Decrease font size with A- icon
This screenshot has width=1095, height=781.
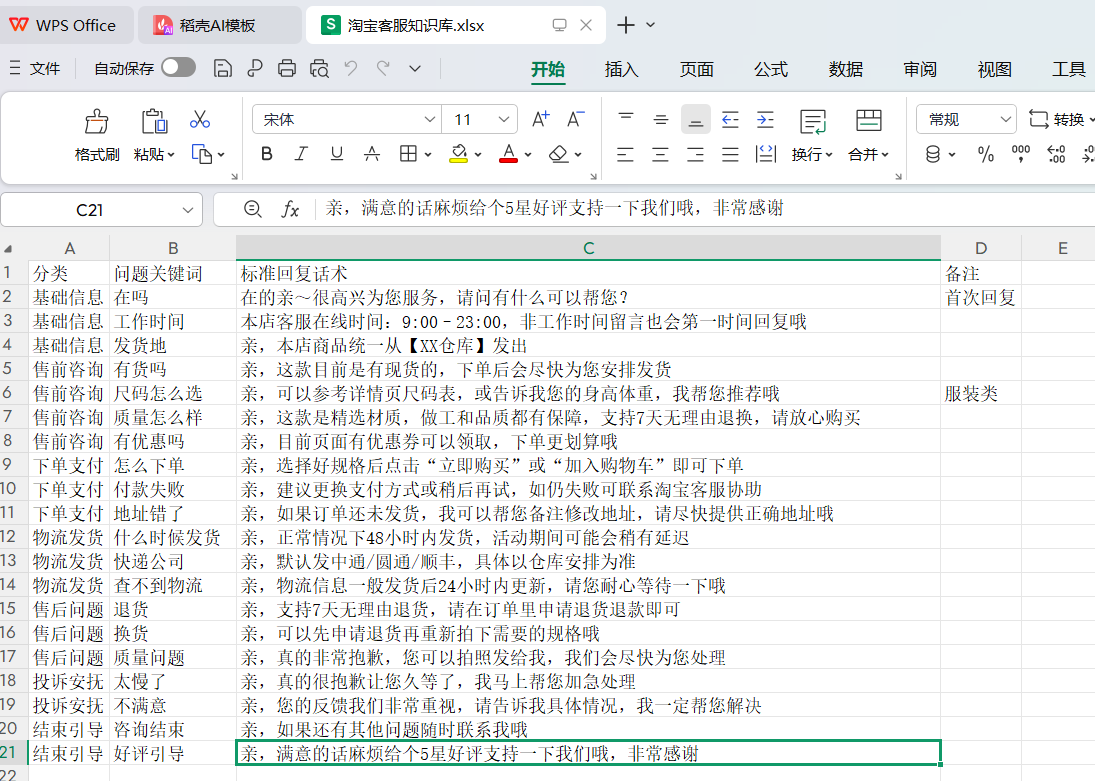tap(575, 119)
